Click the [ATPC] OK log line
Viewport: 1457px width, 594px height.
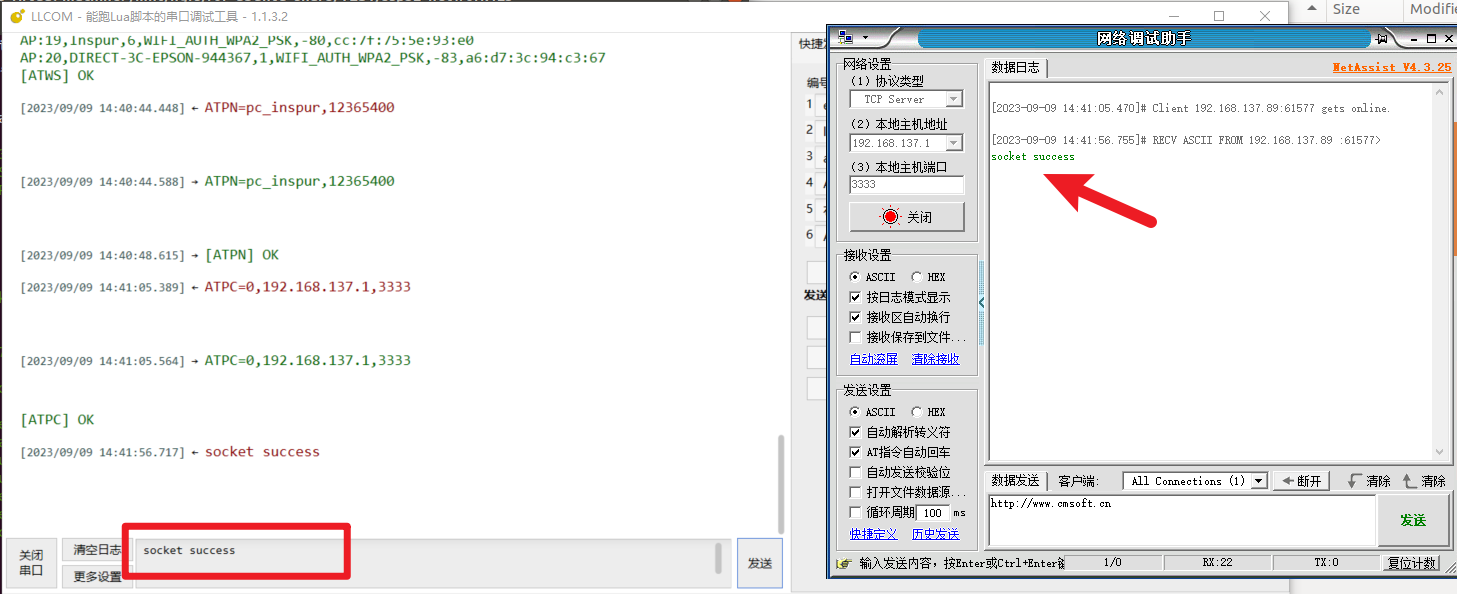[x=57, y=420]
